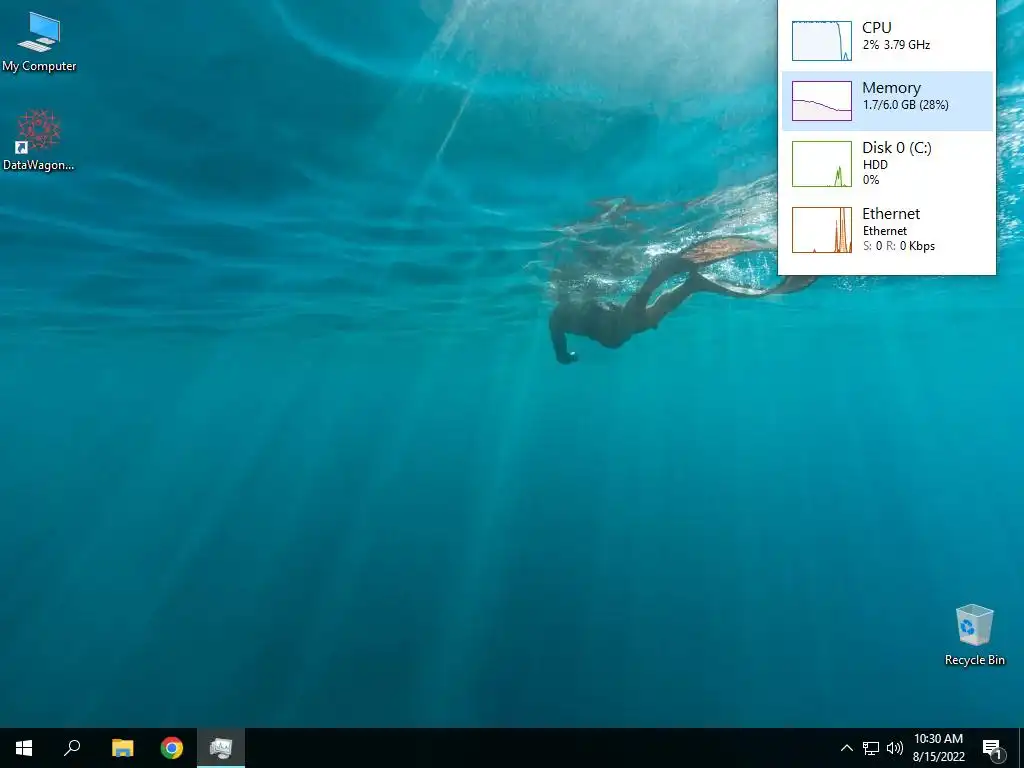The image size is (1024, 768).
Task: Open the network status tray icon
Action: [x=871, y=748]
